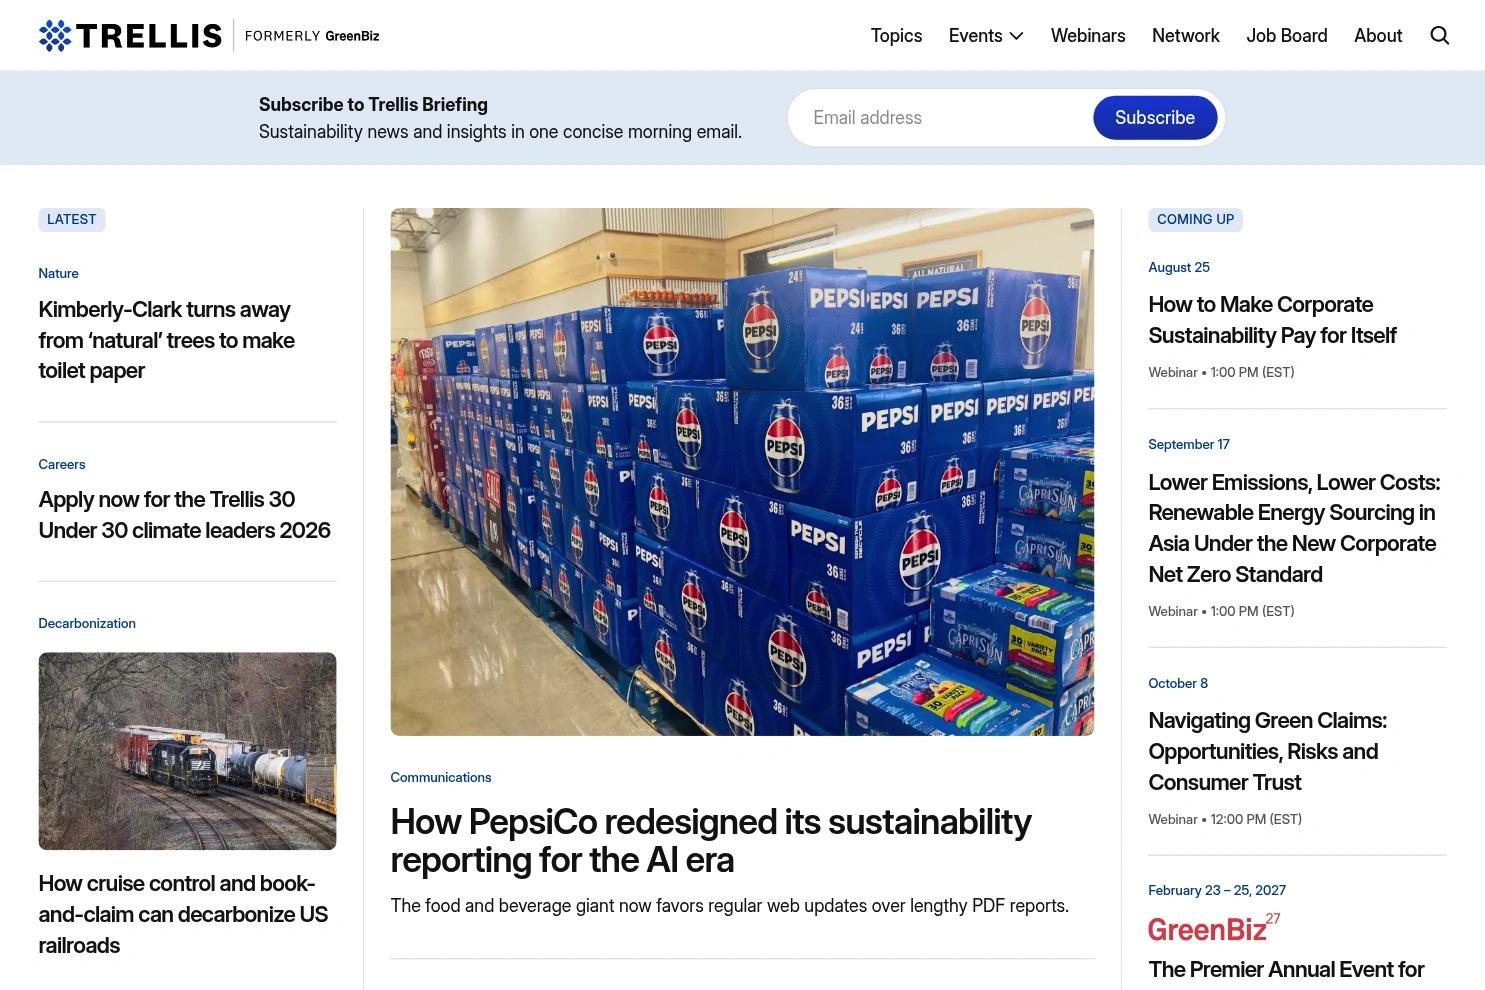The height and width of the screenshot is (990, 1485).
Task: Click the railroad train thumbnail image
Action: (x=187, y=751)
